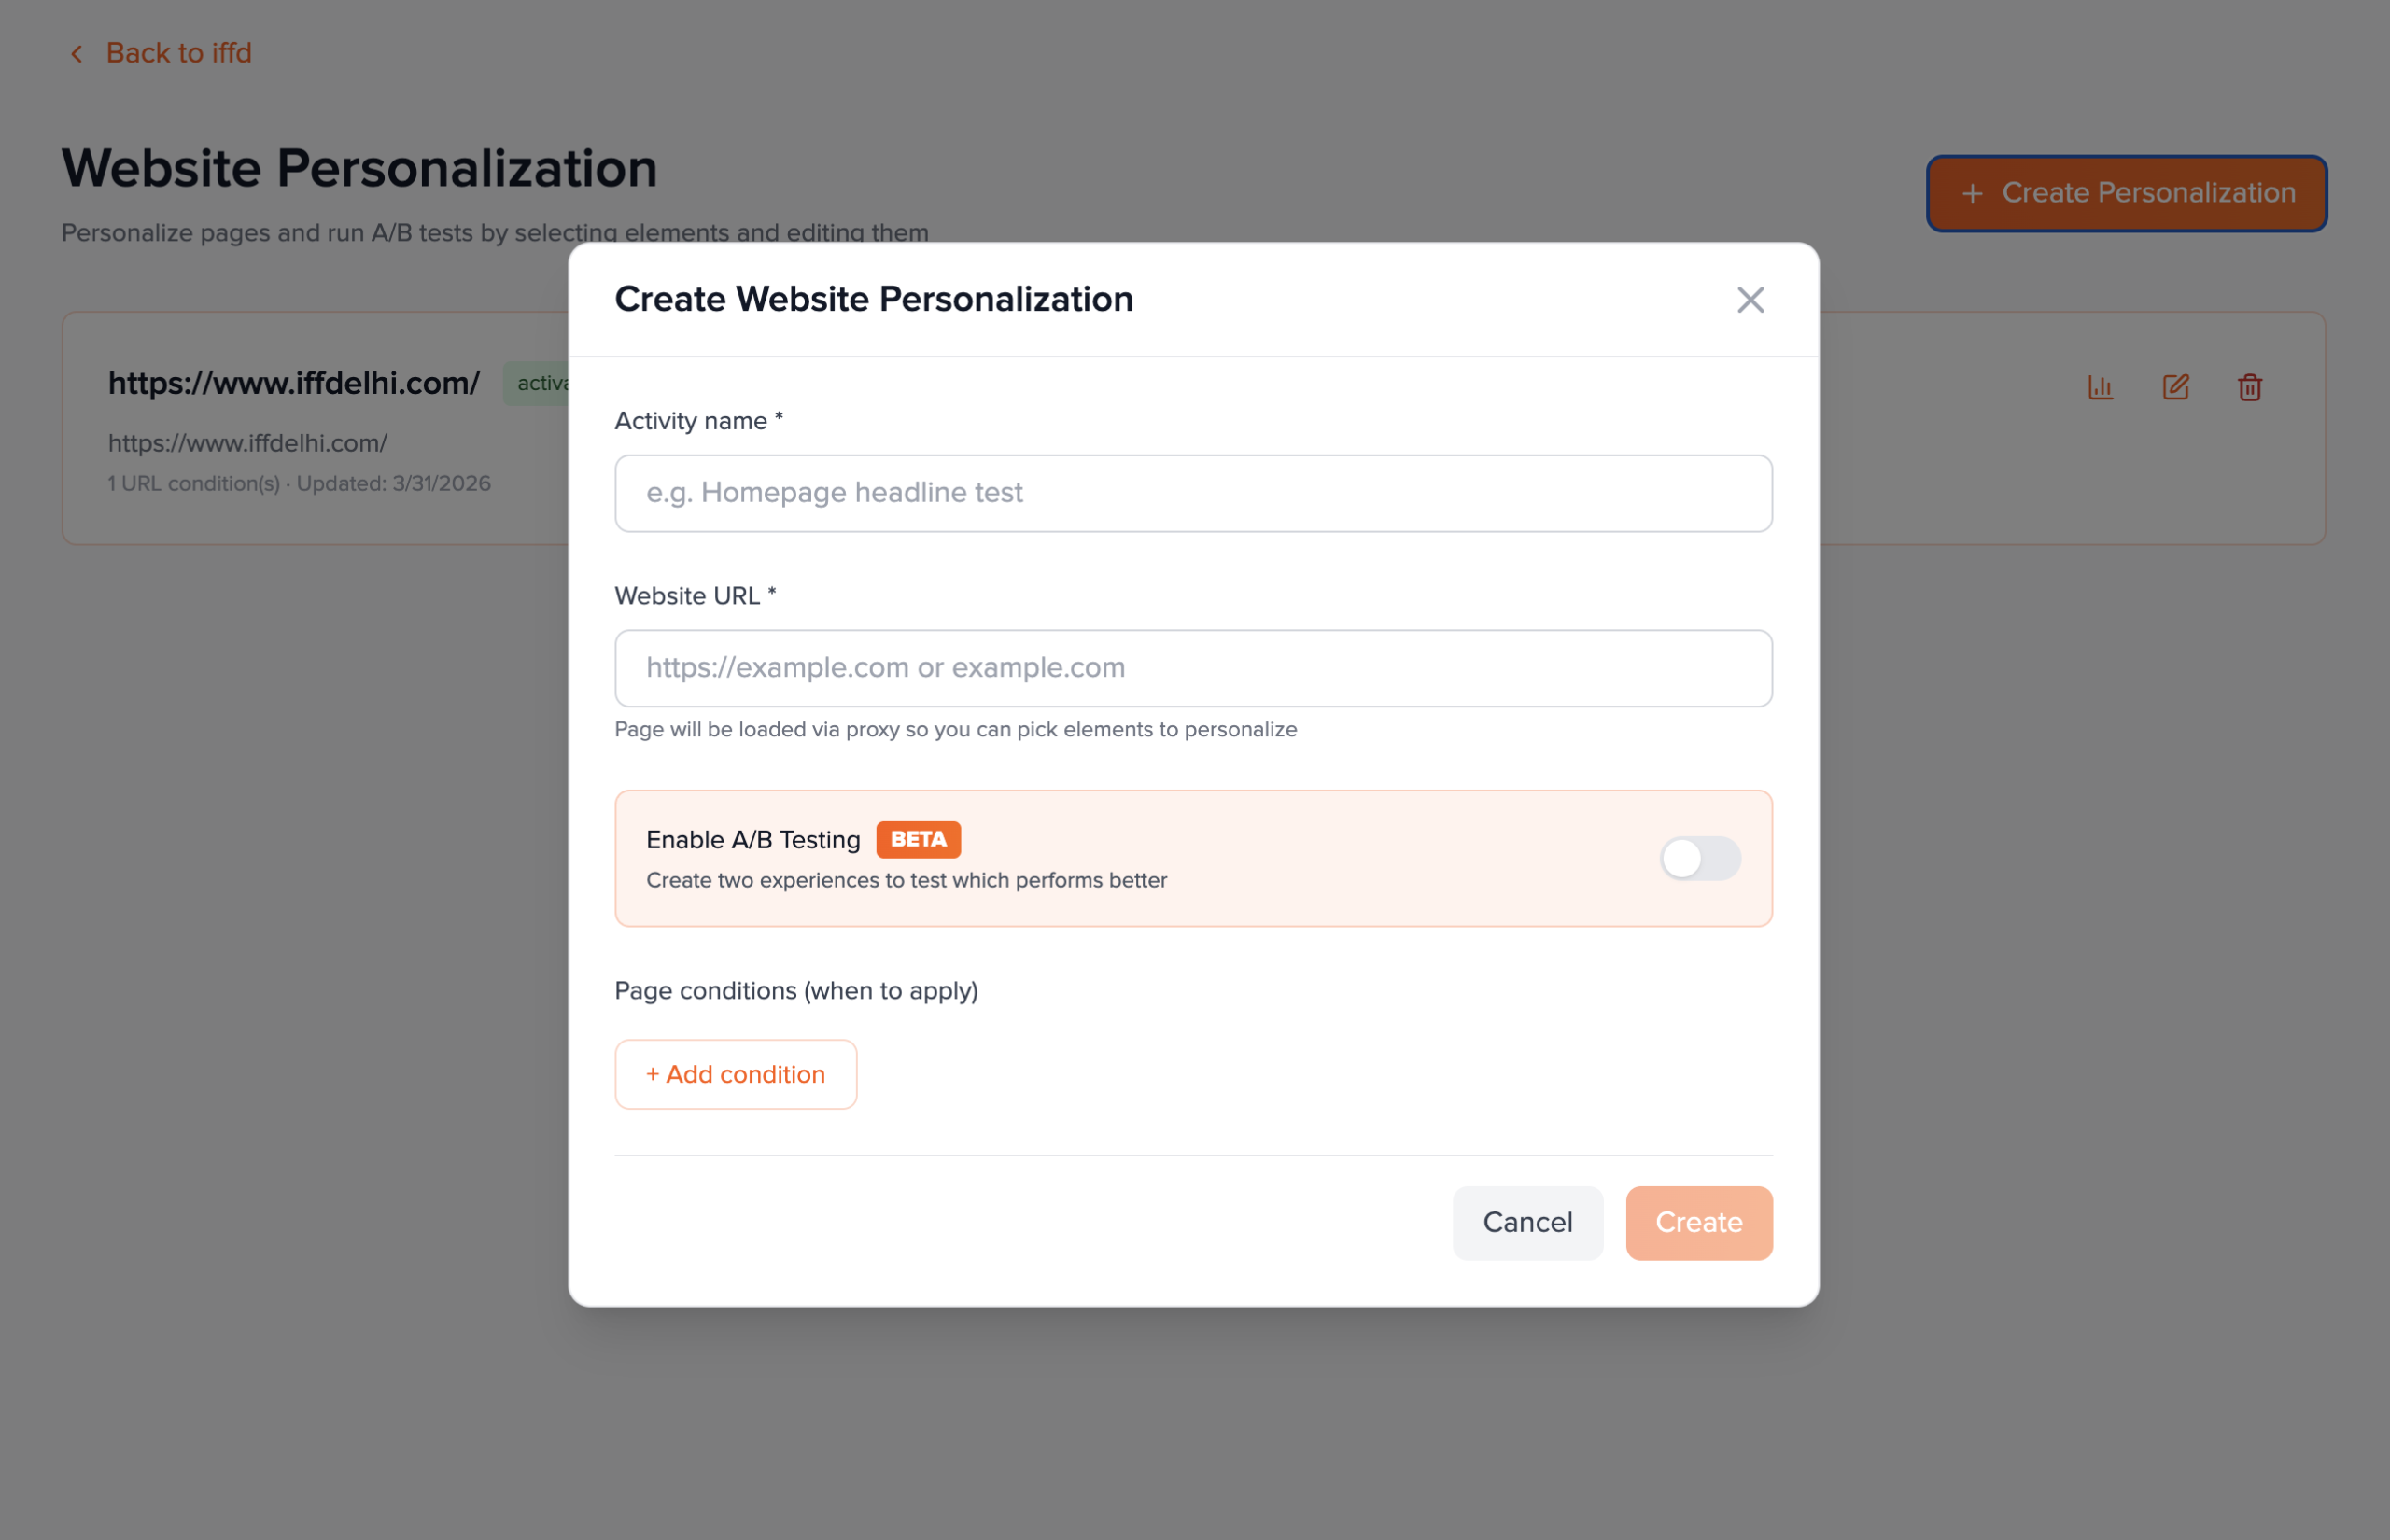Image resolution: width=2390 pixels, height=1540 pixels.
Task: Open the https://www.iffdelhi.com/ personalization title
Action: [x=294, y=383]
